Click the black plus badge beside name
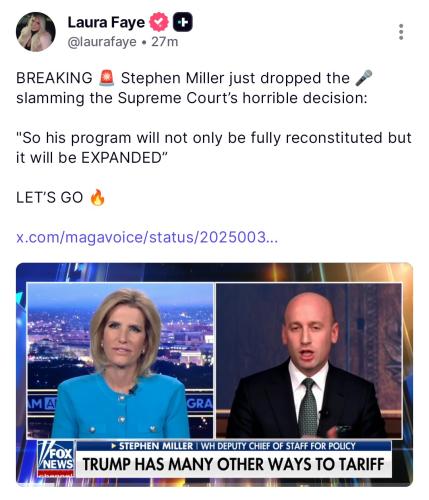This screenshot has width=429, height=500. pyautogui.click(x=183, y=22)
